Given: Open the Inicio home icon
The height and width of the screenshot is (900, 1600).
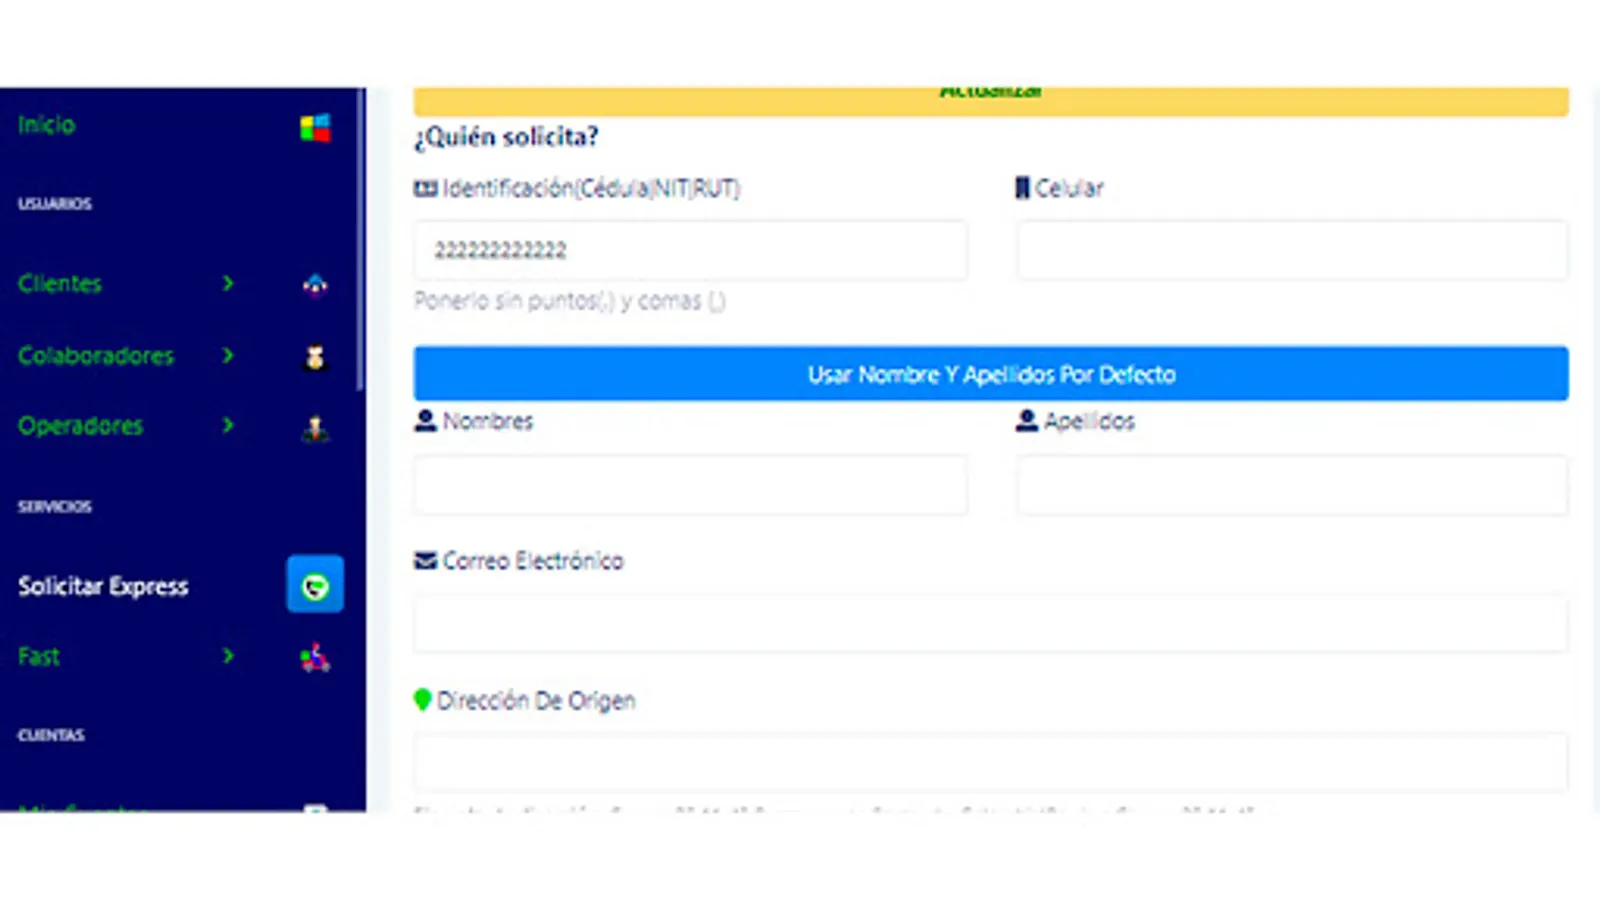Looking at the screenshot, I should coord(315,128).
